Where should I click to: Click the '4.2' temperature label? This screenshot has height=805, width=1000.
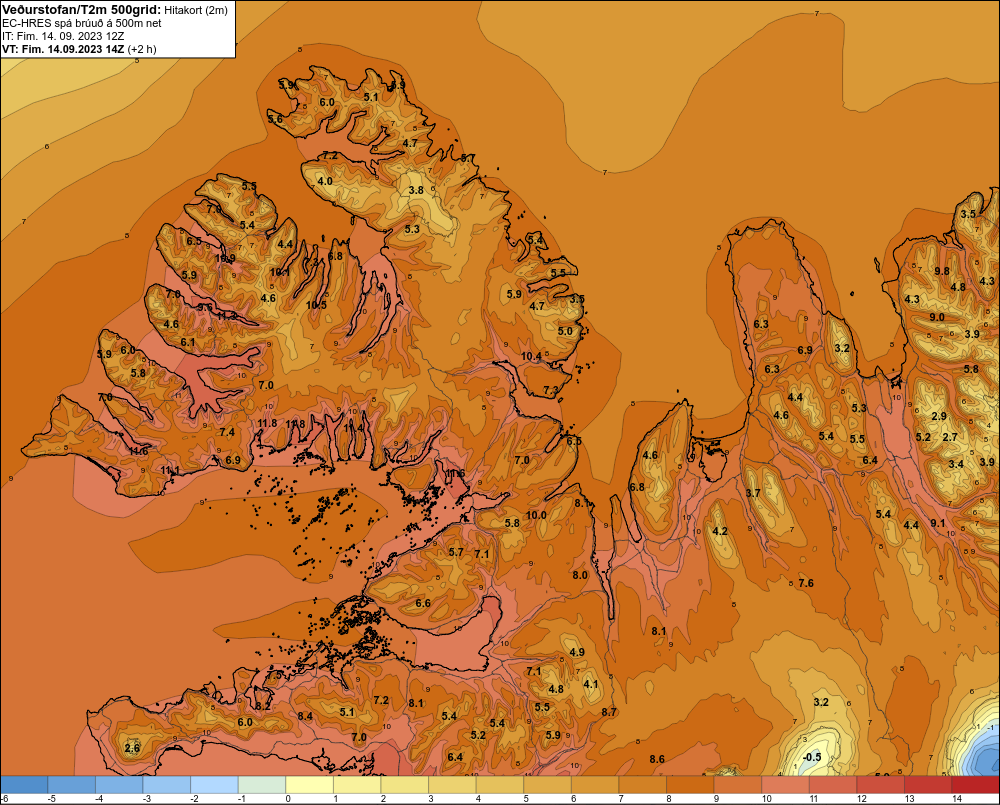[x=720, y=531]
